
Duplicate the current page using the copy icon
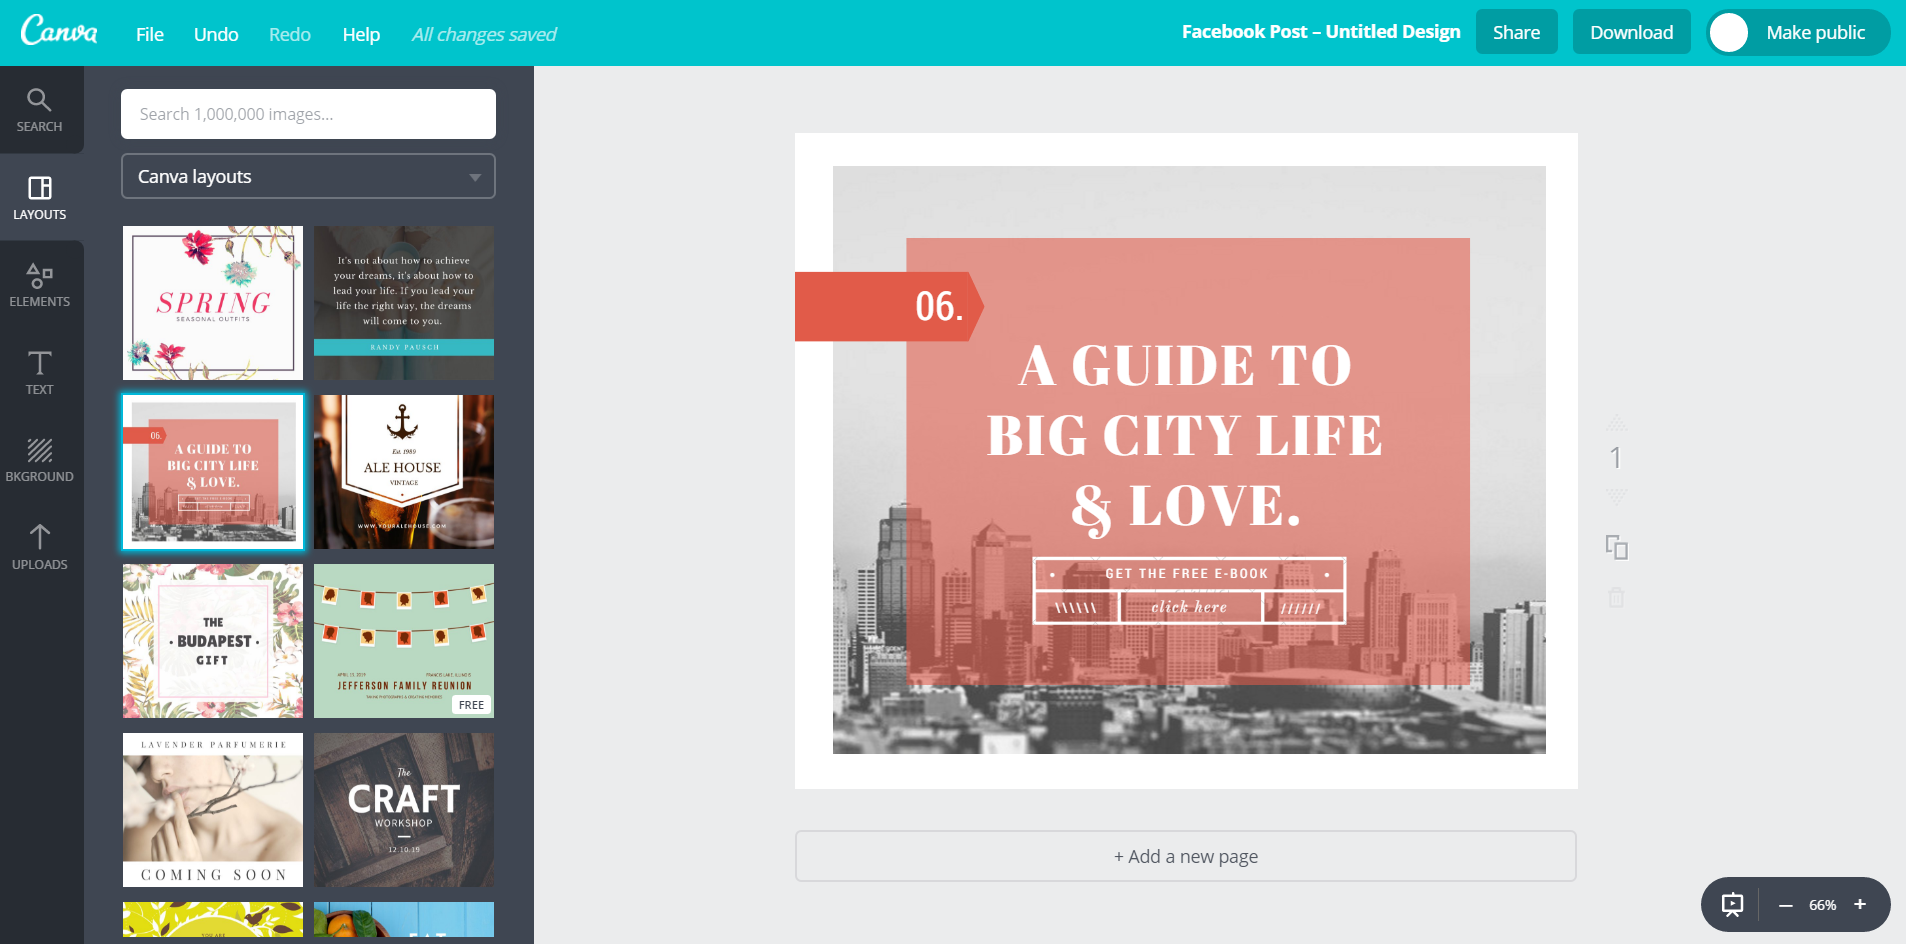(1615, 547)
